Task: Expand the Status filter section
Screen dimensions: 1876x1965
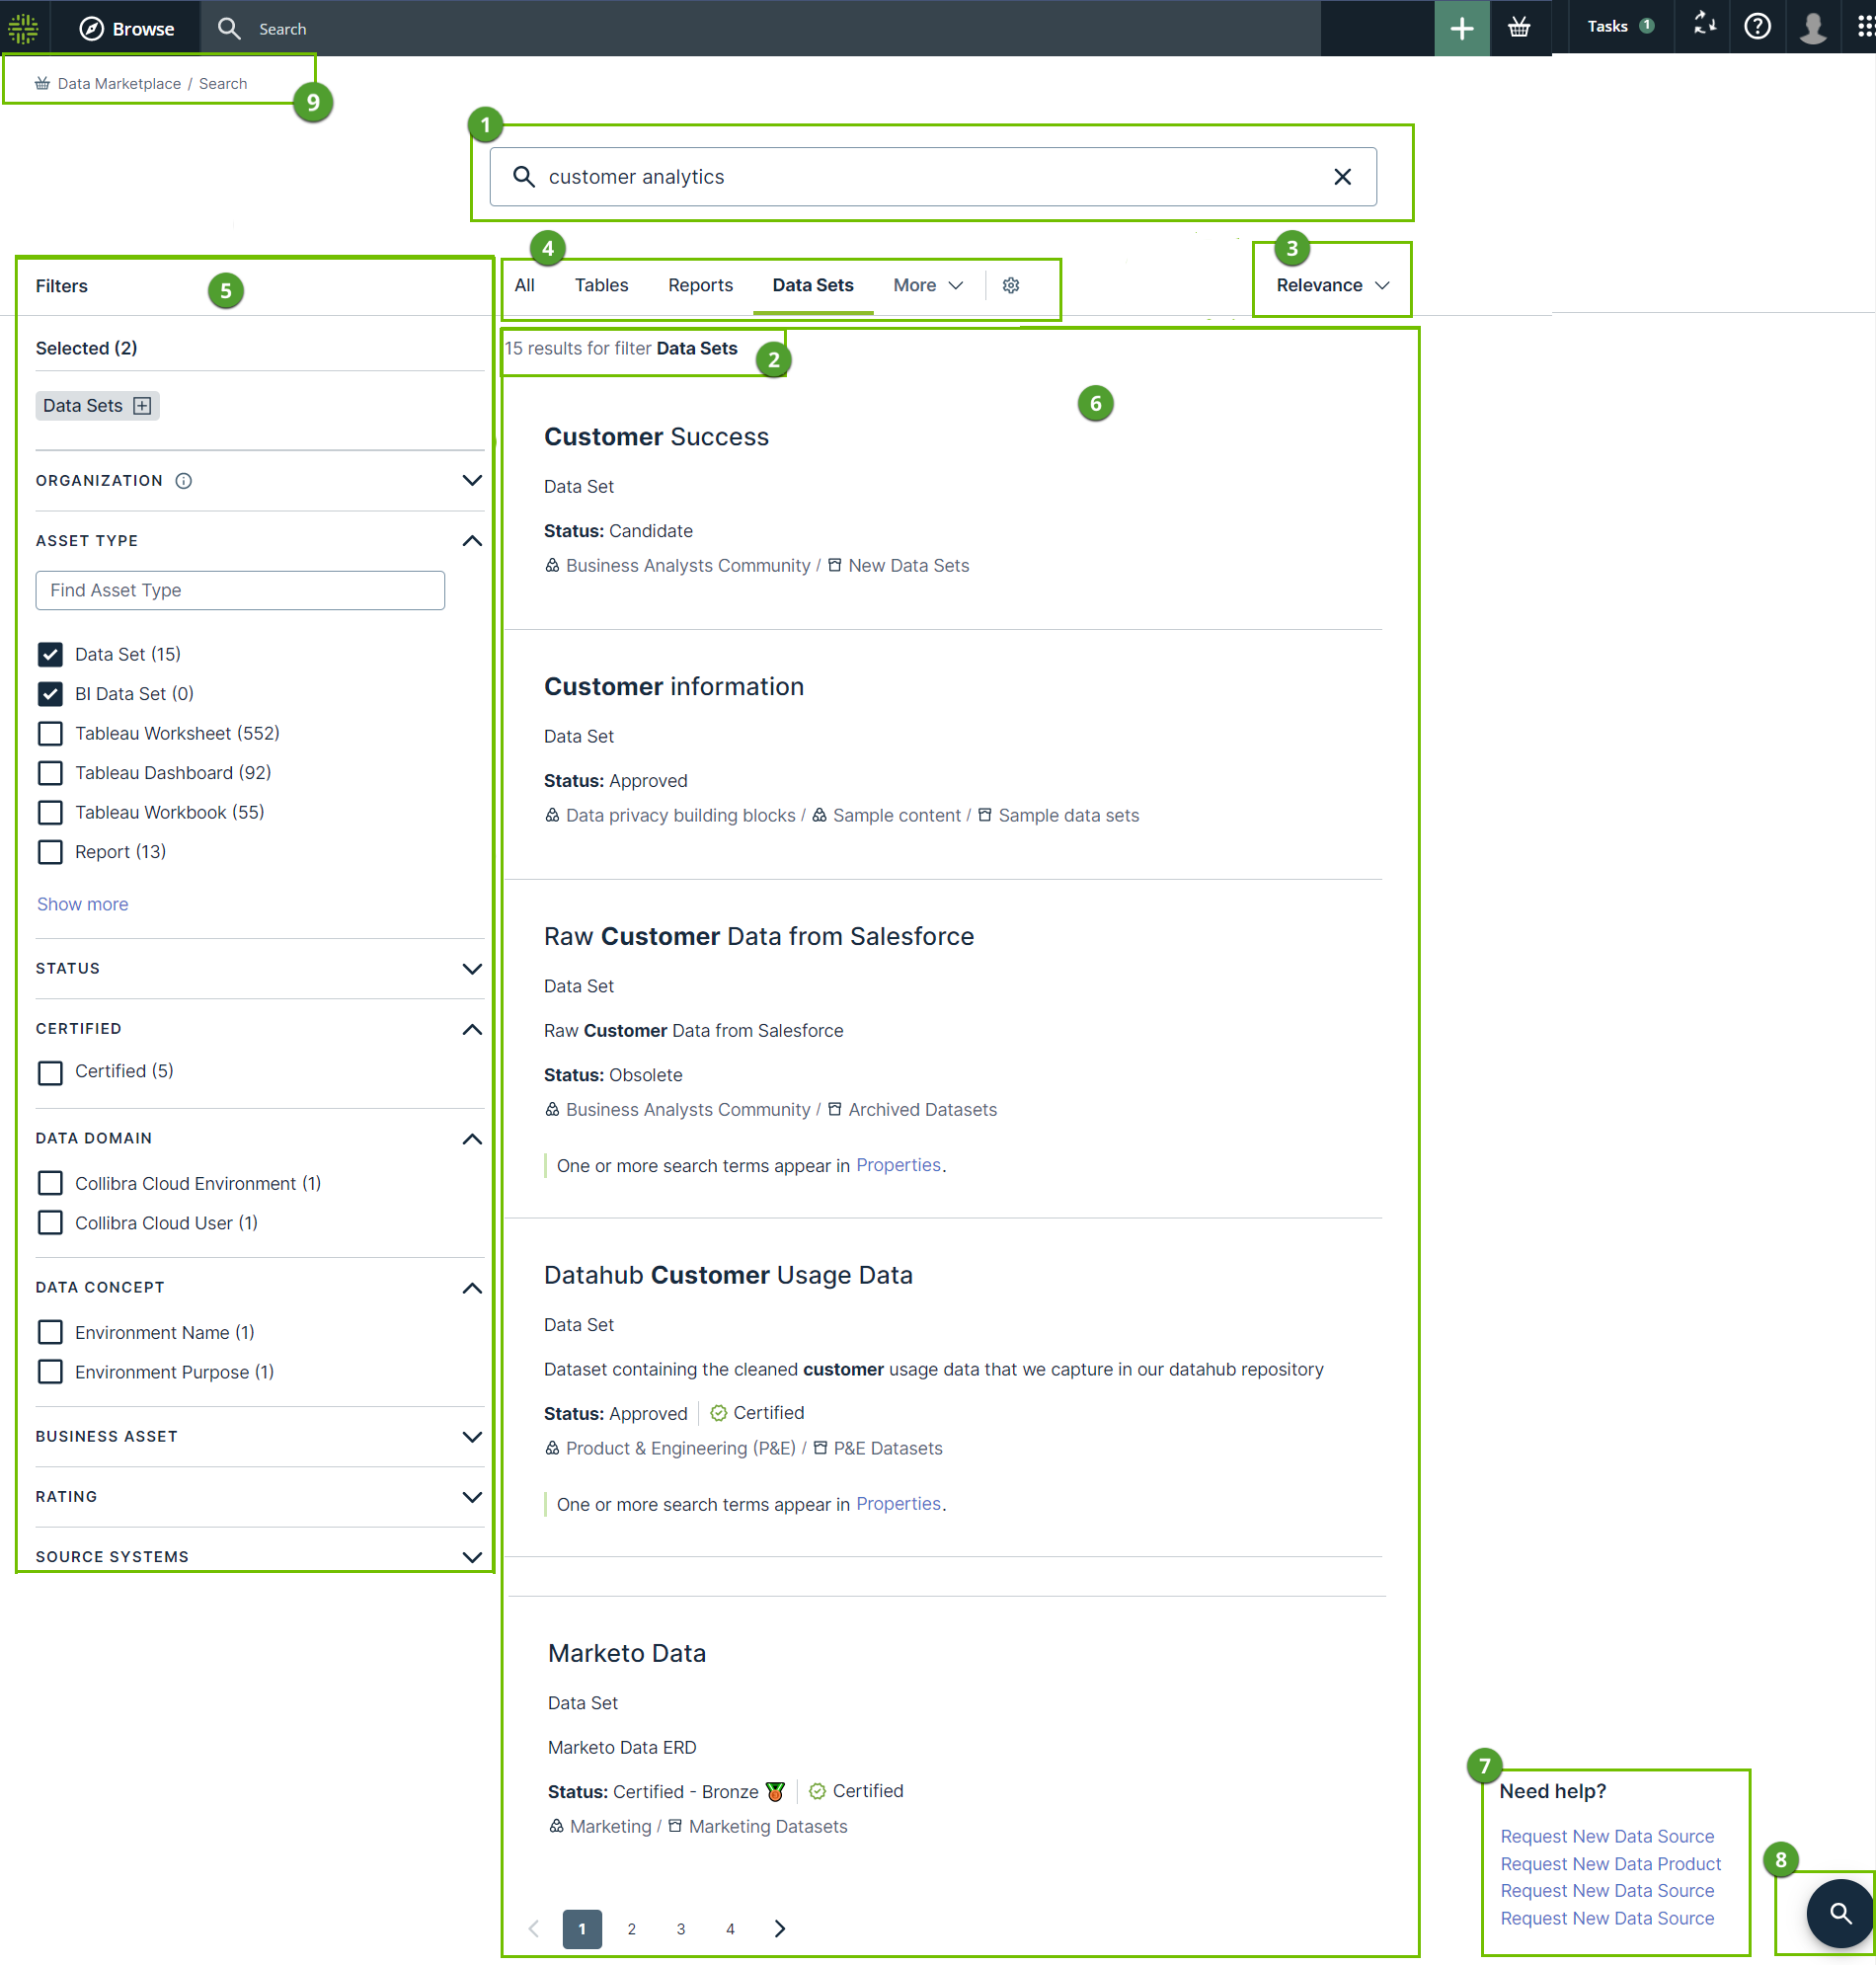Action: tap(472, 969)
